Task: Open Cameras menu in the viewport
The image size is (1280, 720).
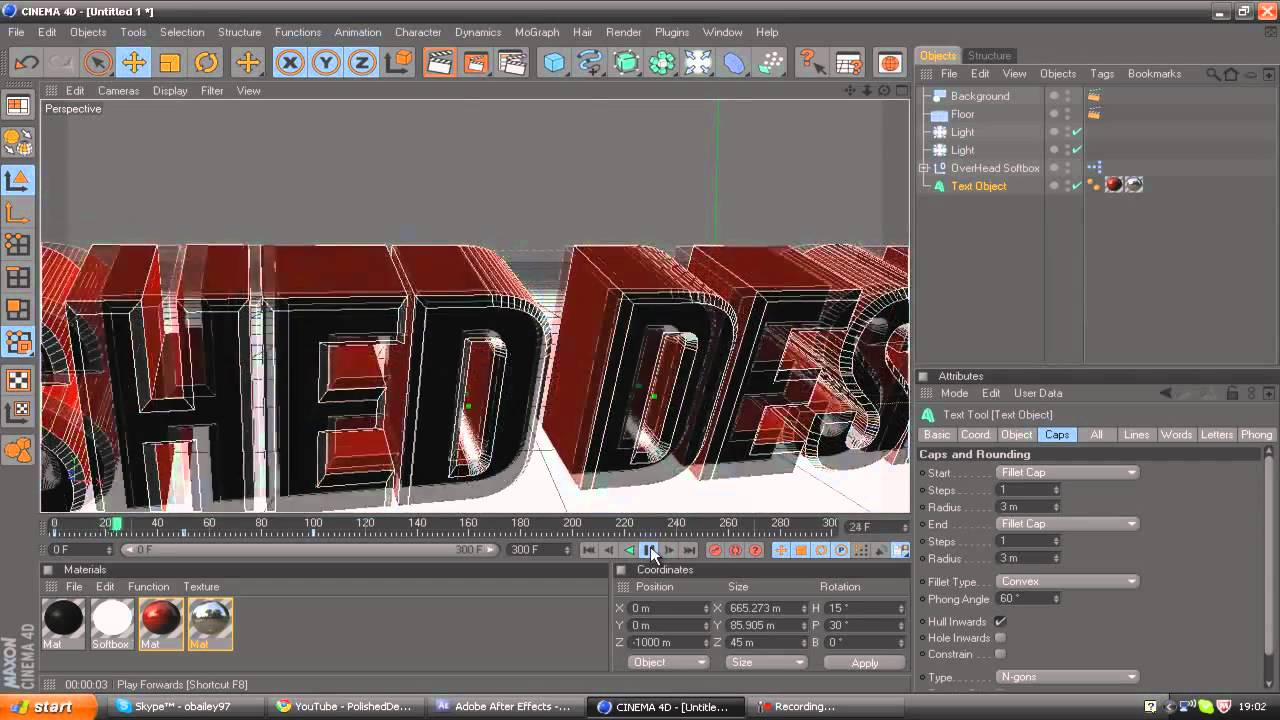Action: tap(118, 90)
